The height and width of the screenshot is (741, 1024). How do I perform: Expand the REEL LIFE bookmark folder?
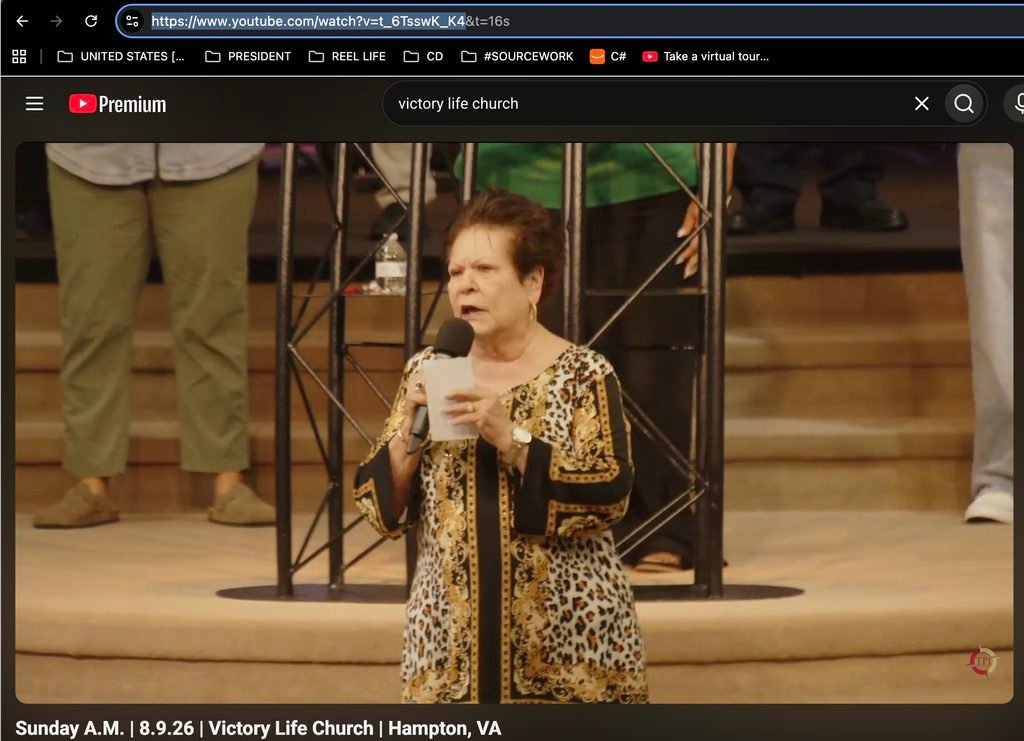(347, 57)
